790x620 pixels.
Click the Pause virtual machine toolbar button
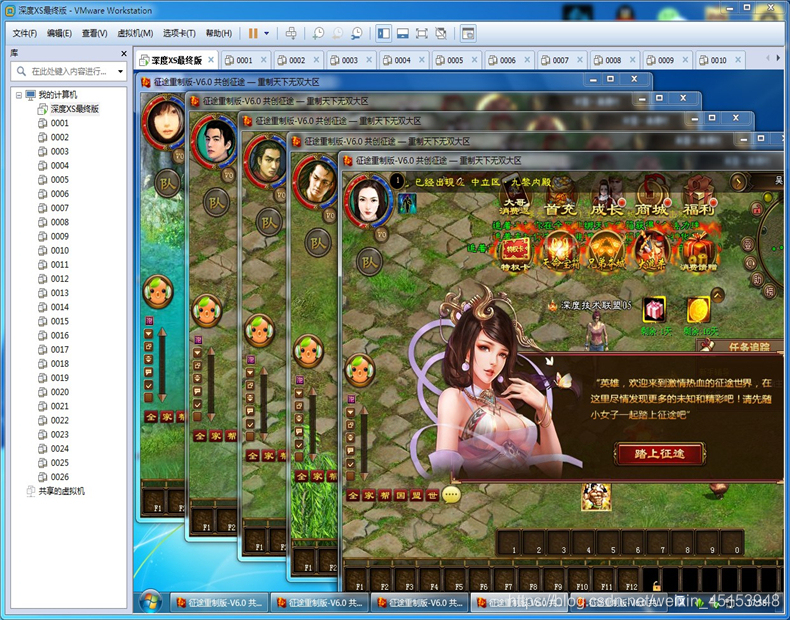click(253, 34)
